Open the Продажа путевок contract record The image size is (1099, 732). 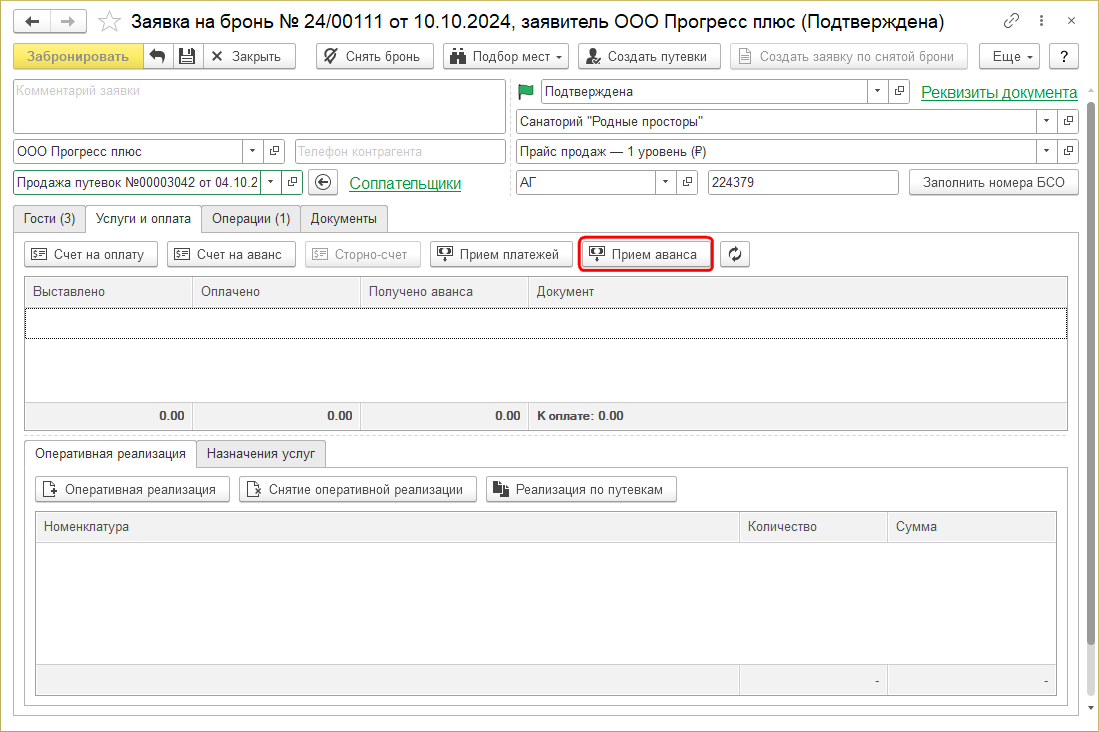tap(292, 182)
